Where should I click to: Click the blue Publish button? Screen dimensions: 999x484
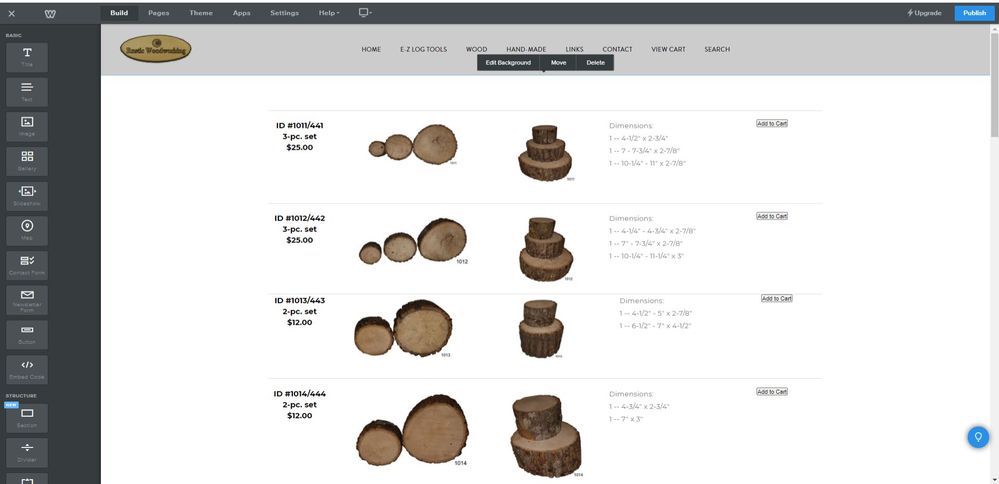coord(974,13)
